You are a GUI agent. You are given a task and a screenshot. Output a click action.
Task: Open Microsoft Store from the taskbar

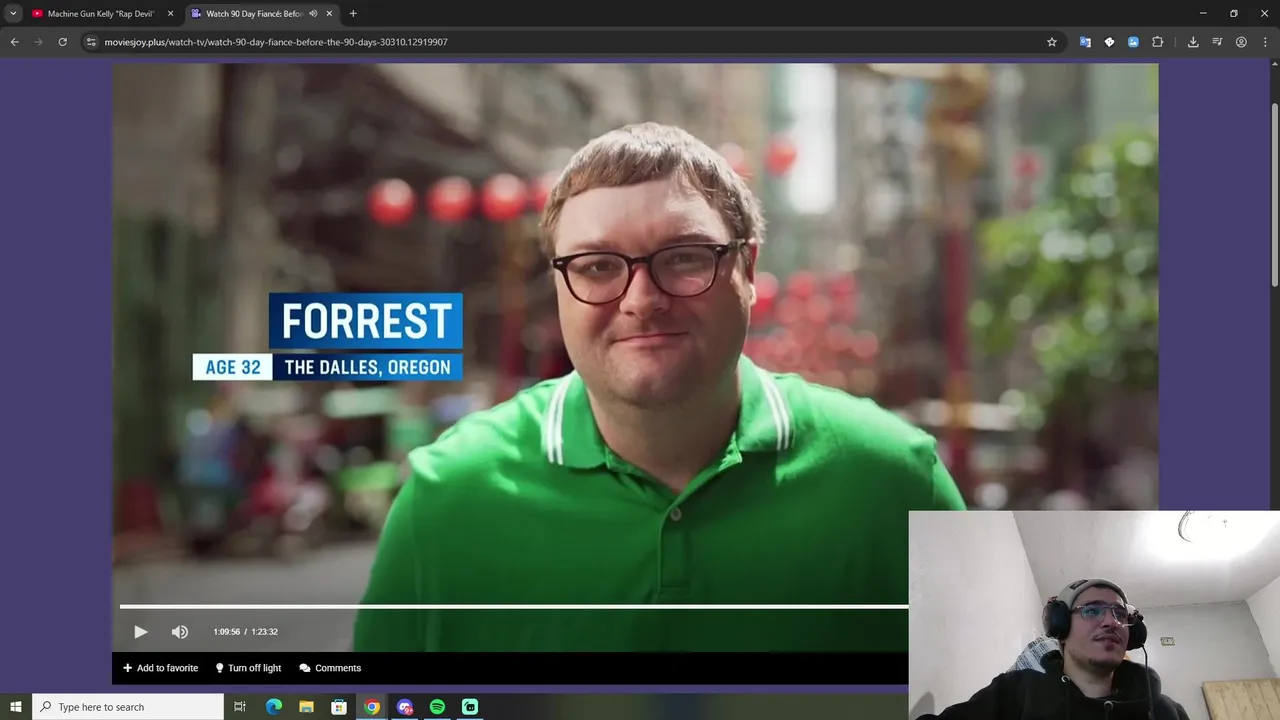(x=339, y=707)
